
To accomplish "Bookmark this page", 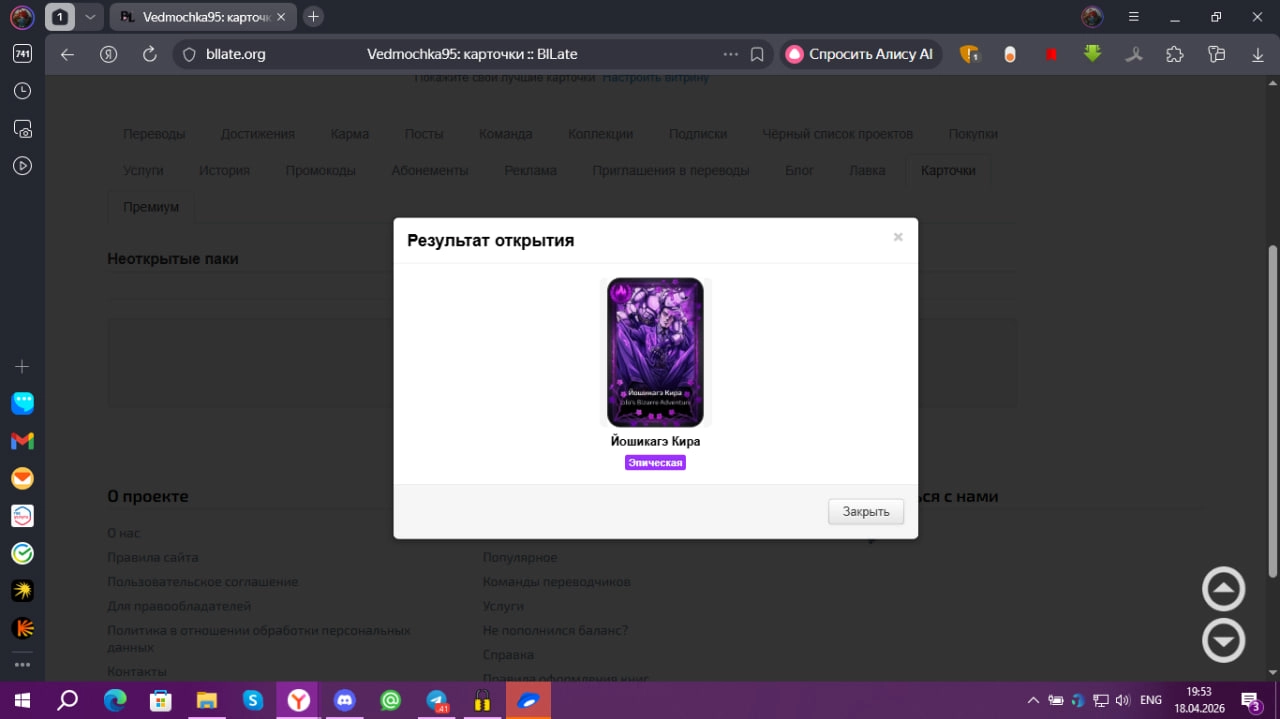I will pyautogui.click(x=758, y=54).
